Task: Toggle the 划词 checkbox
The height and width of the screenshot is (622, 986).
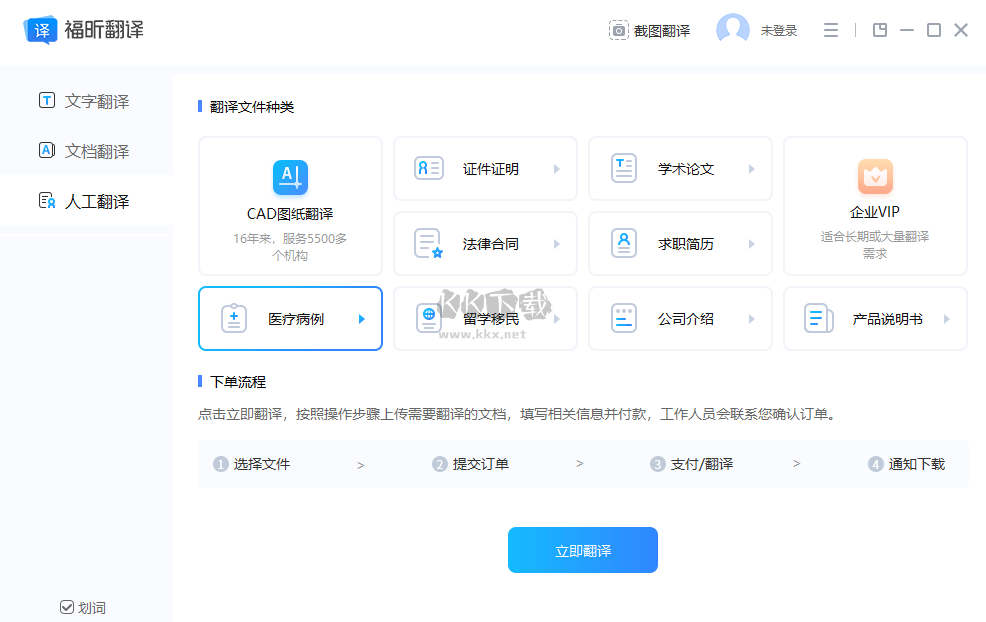Action: (67, 607)
